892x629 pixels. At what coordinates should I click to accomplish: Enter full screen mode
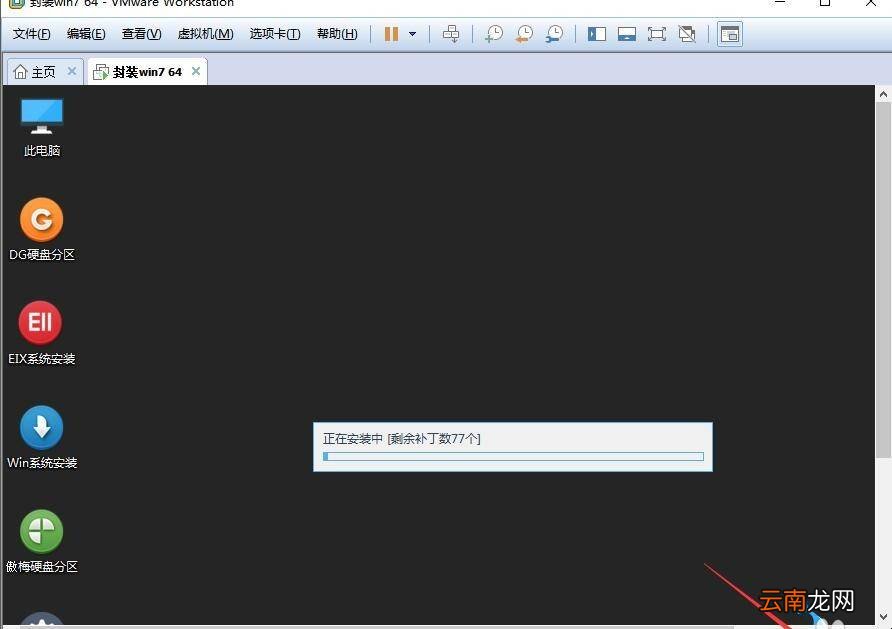656,34
